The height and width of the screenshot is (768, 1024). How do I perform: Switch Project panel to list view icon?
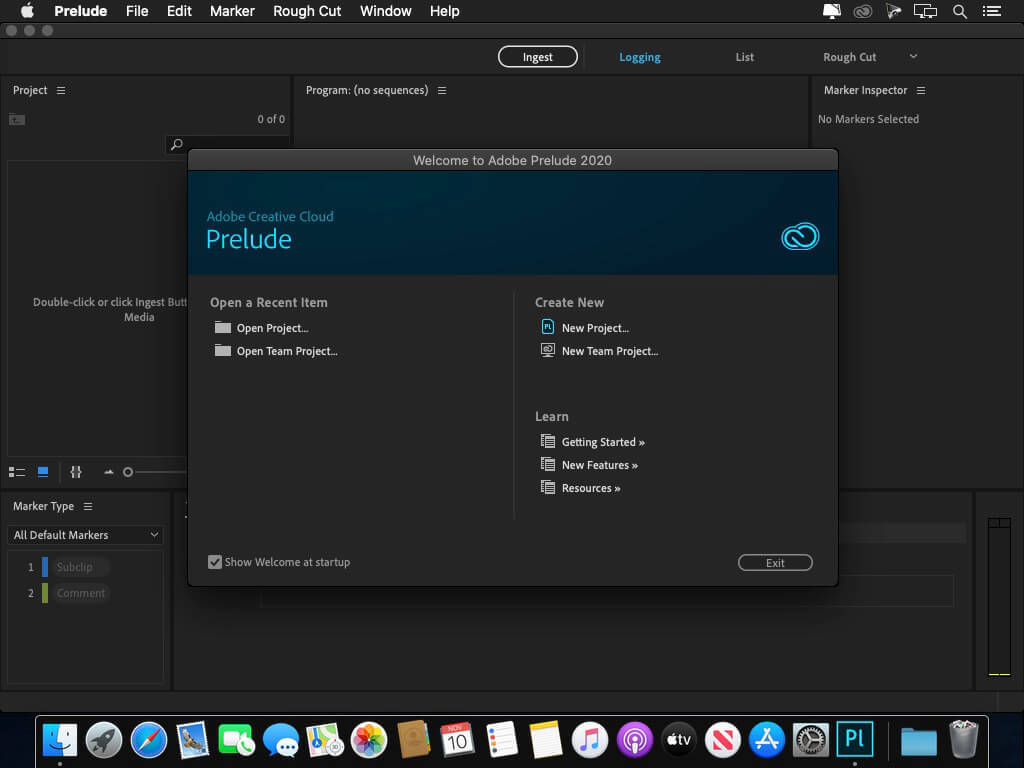click(17, 472)
